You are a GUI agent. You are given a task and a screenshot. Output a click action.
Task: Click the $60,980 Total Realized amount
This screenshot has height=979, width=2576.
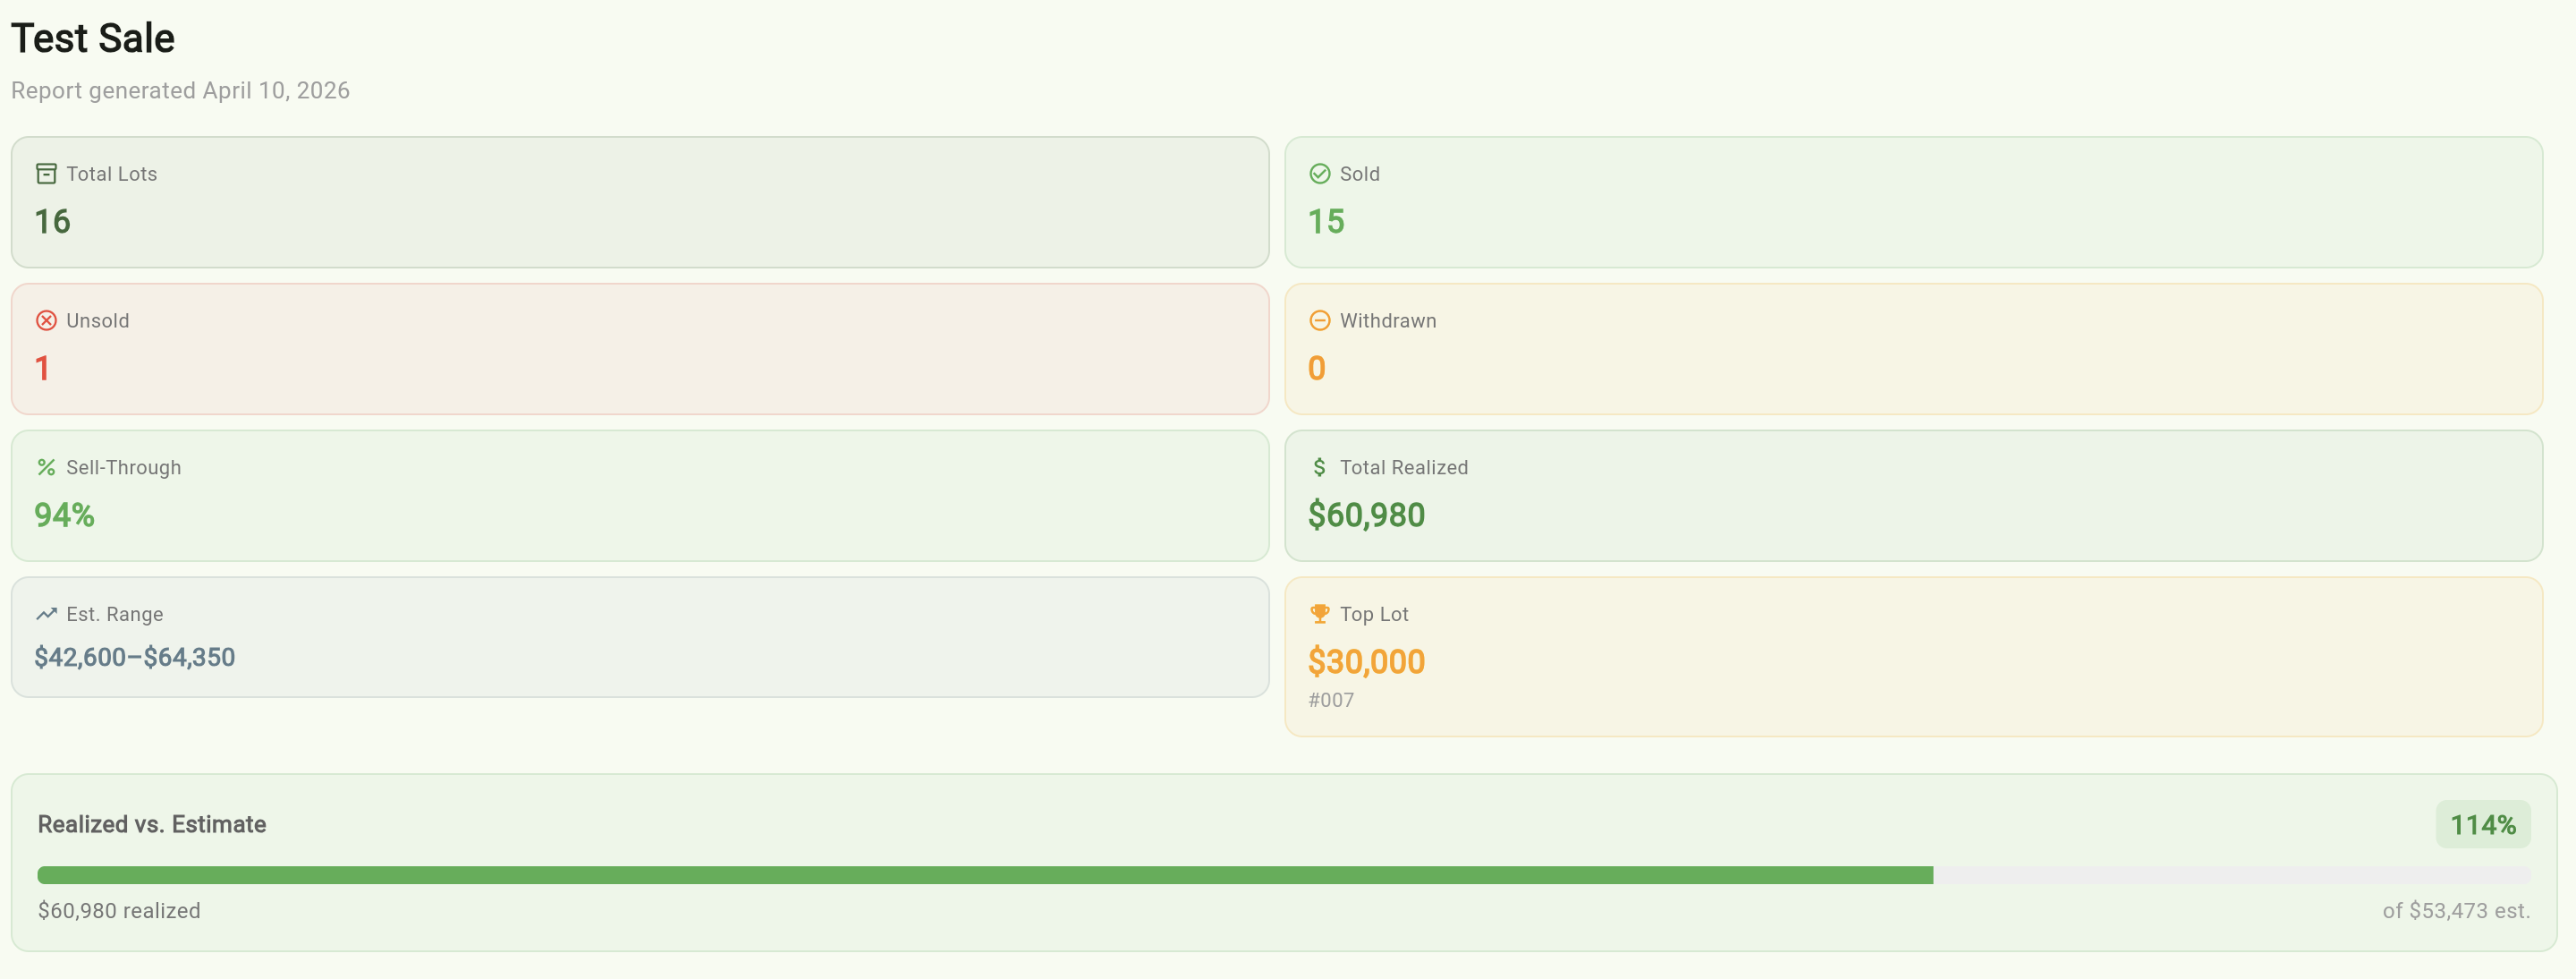[1366, 516]
